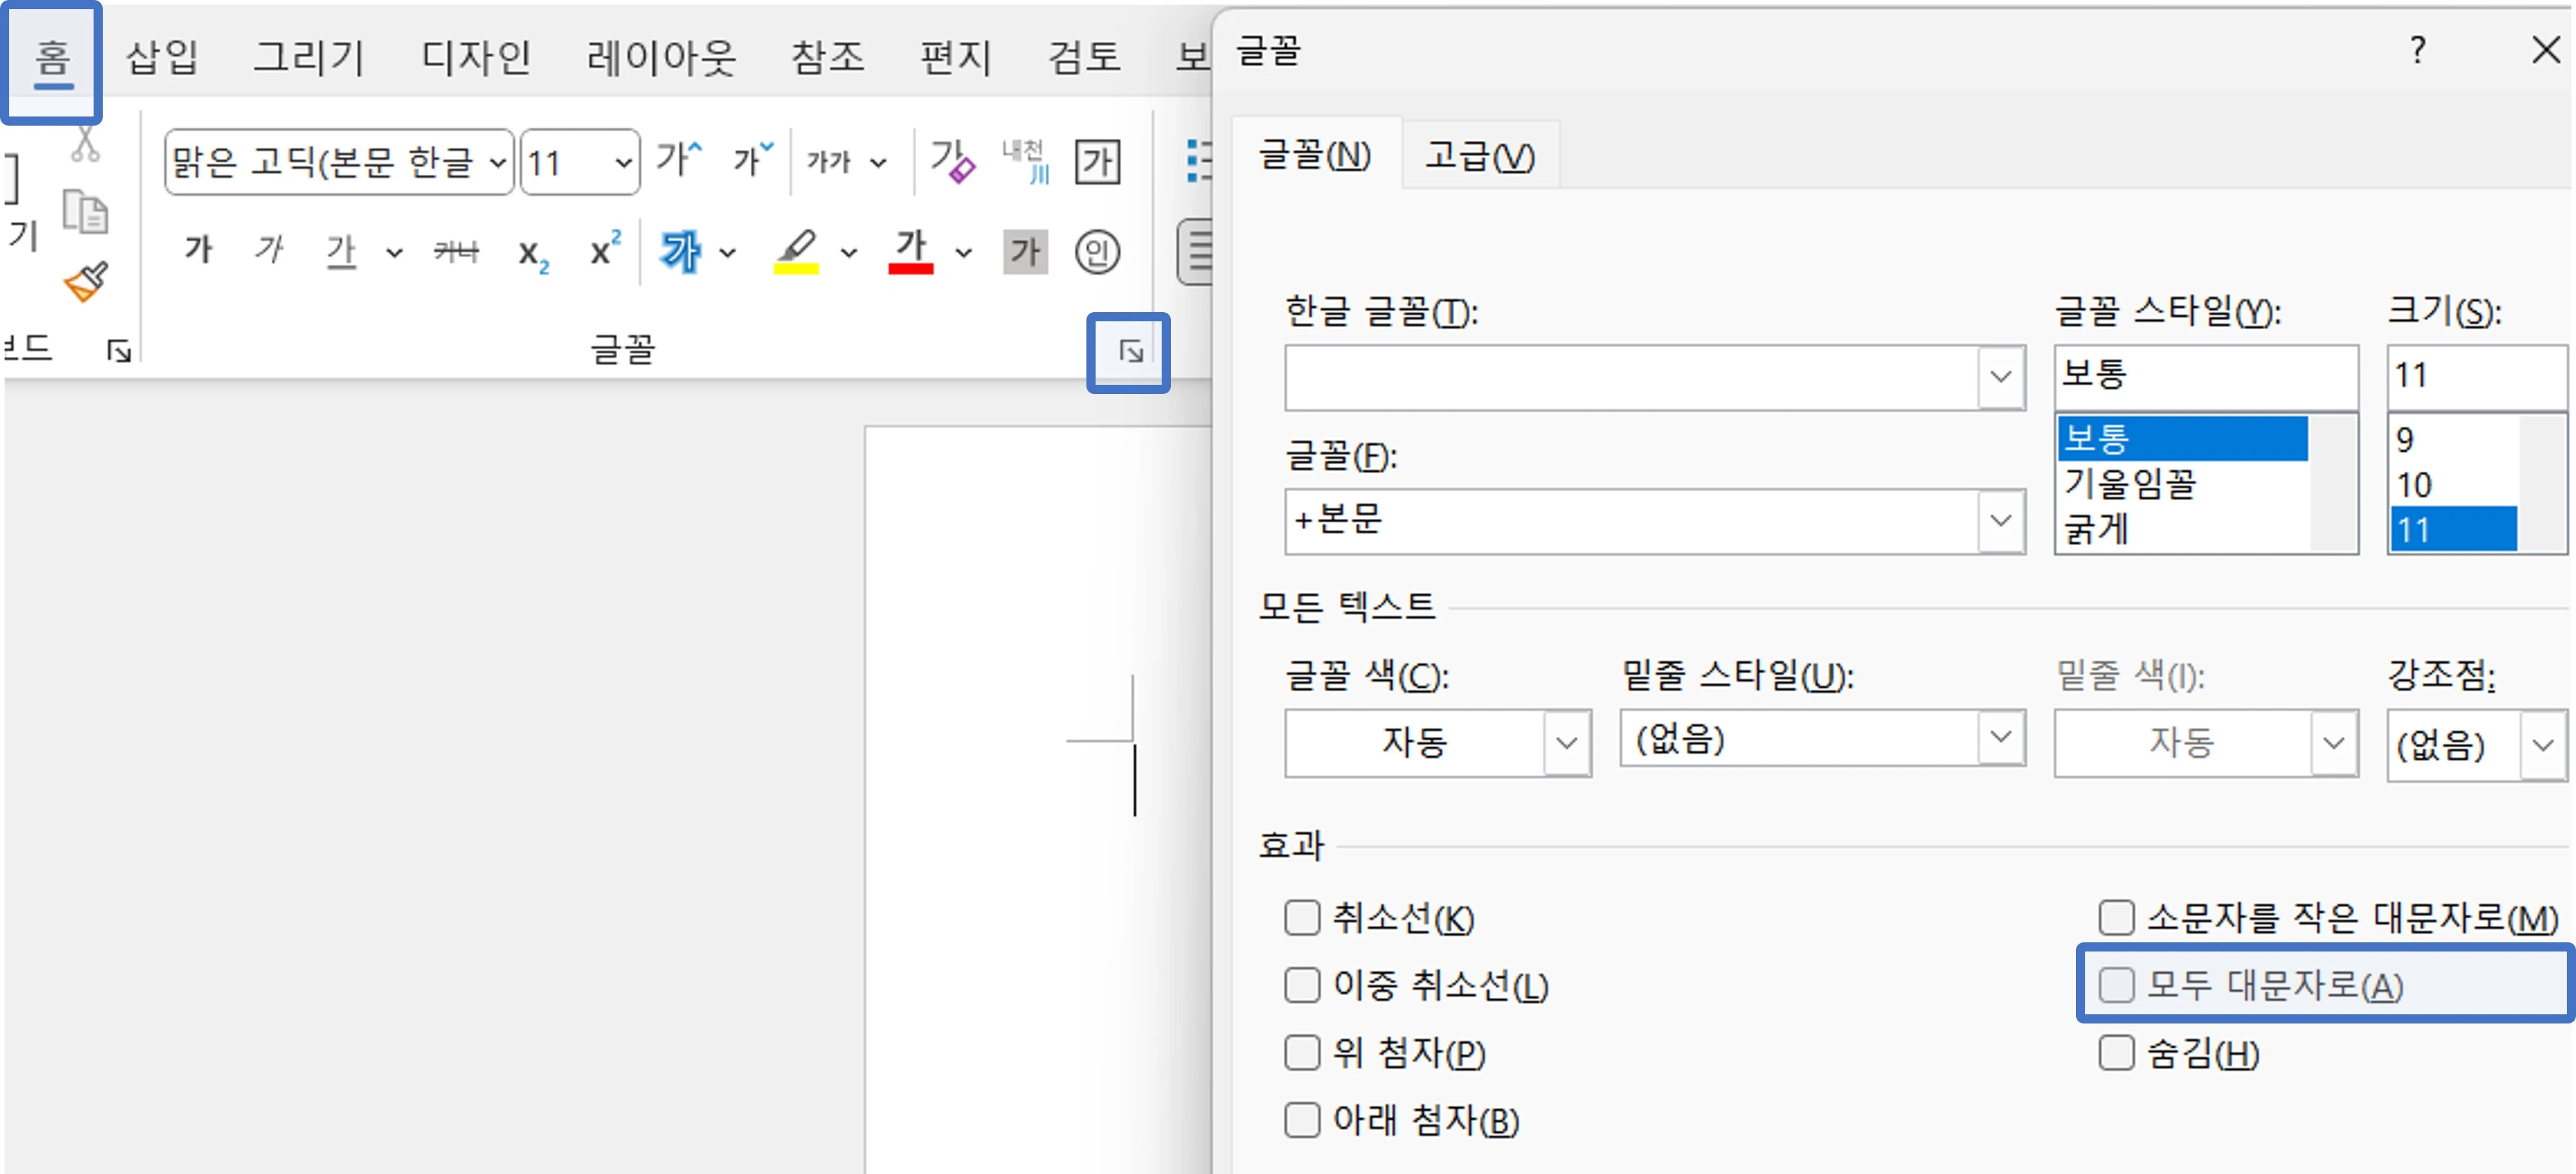Open the Font dialog launcher arrow
2576x1174 pixels.
(1130, 352)
